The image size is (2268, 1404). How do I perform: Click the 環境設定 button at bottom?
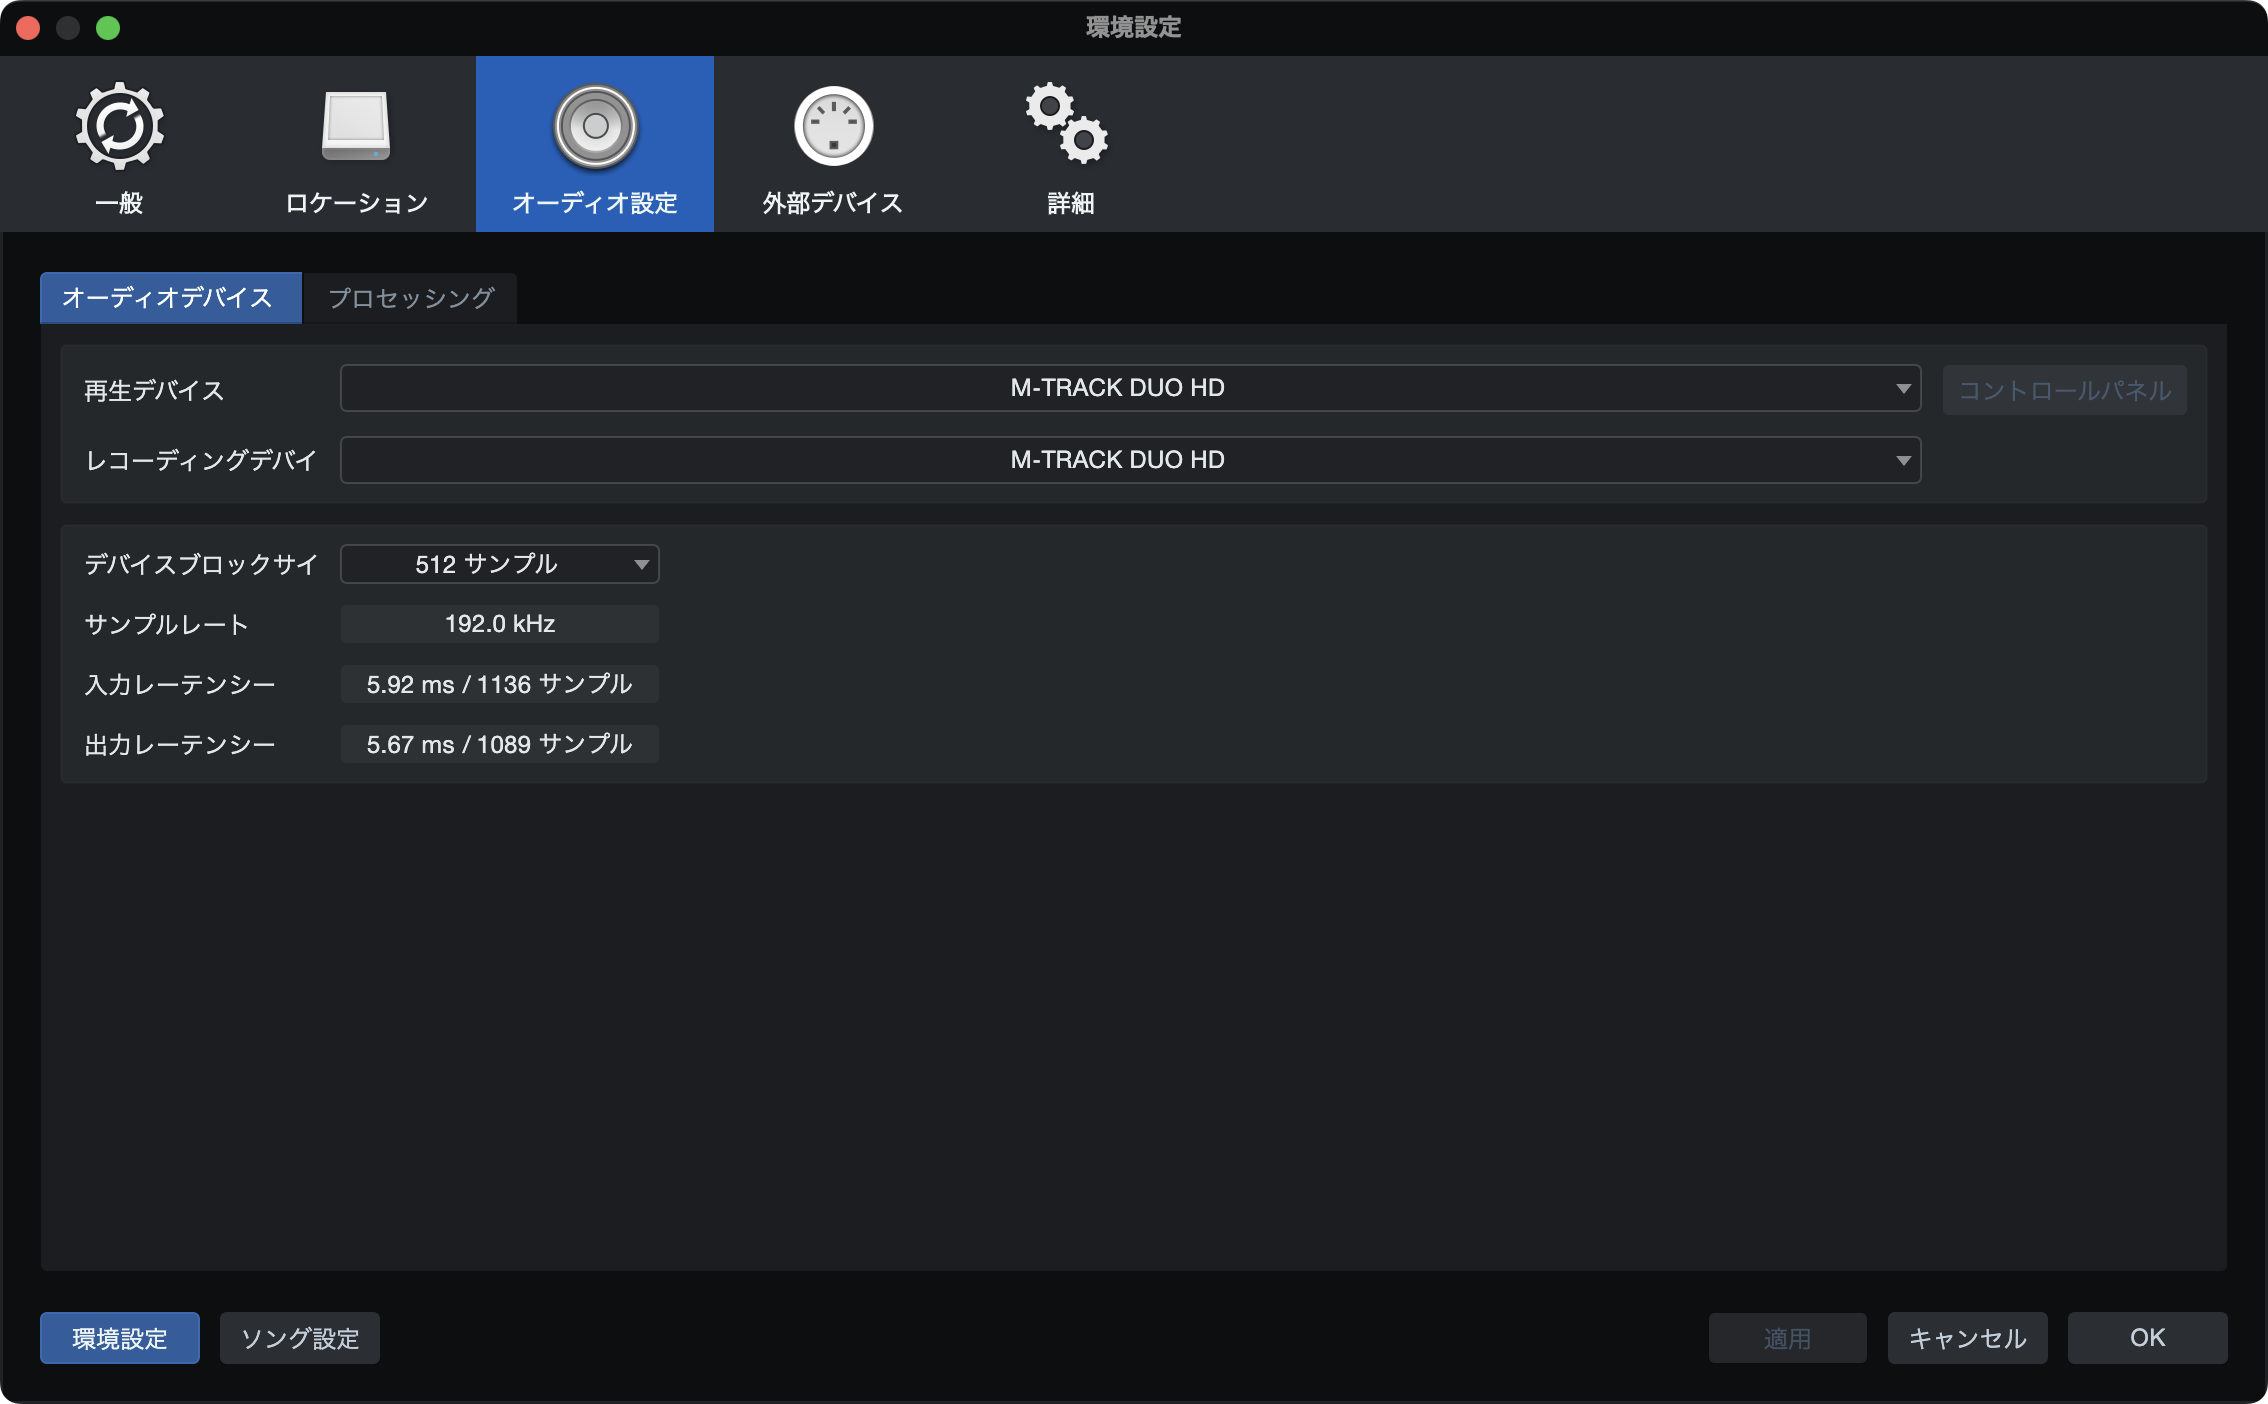[120, 1338]
